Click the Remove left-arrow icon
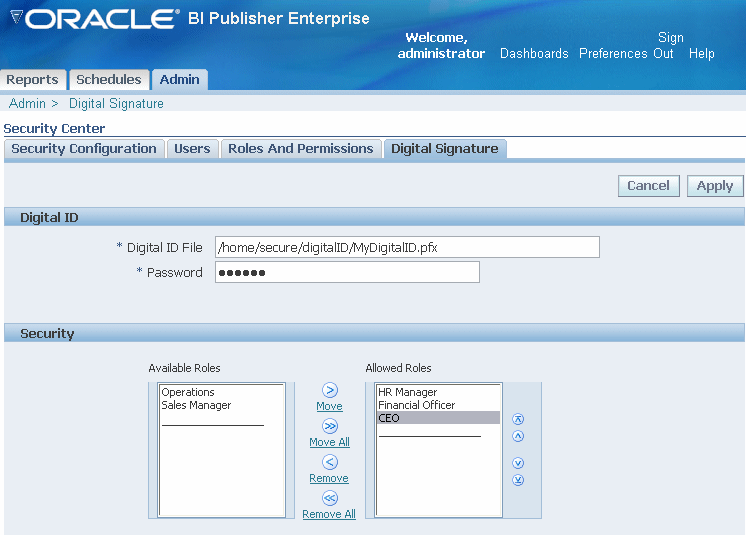Viewport: 746px width, 535px height. pos(330,462)
